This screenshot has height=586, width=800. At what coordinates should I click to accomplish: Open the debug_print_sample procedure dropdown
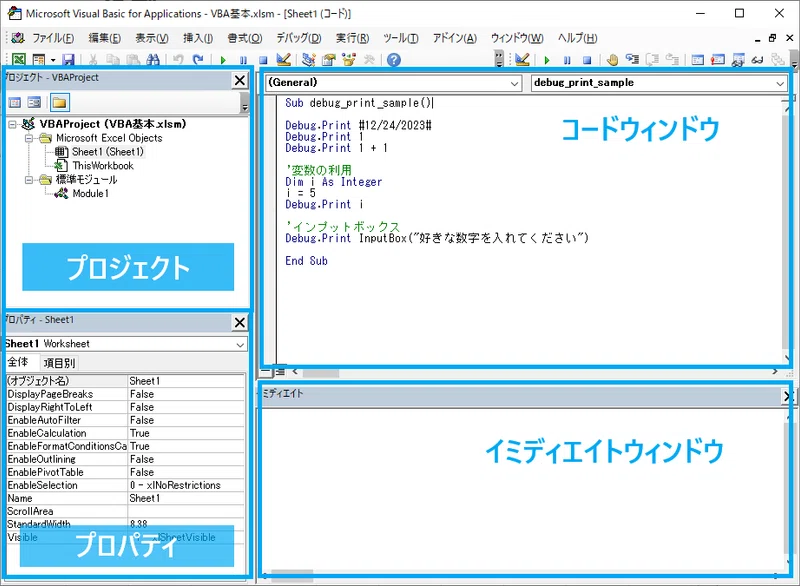(x=780, y=83)
